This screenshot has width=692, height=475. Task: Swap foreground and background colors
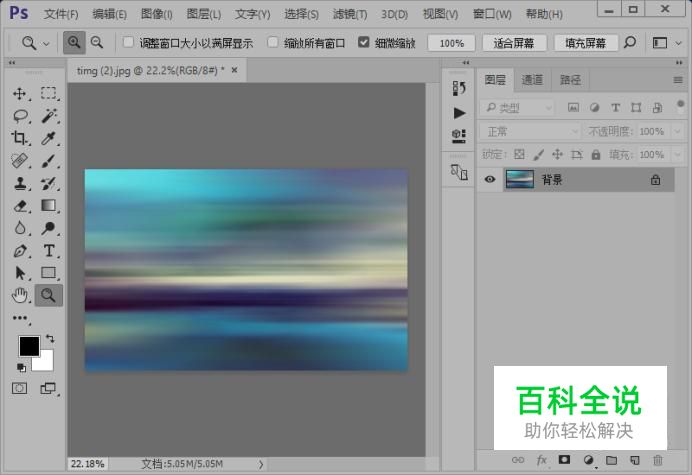pos(50,339)
